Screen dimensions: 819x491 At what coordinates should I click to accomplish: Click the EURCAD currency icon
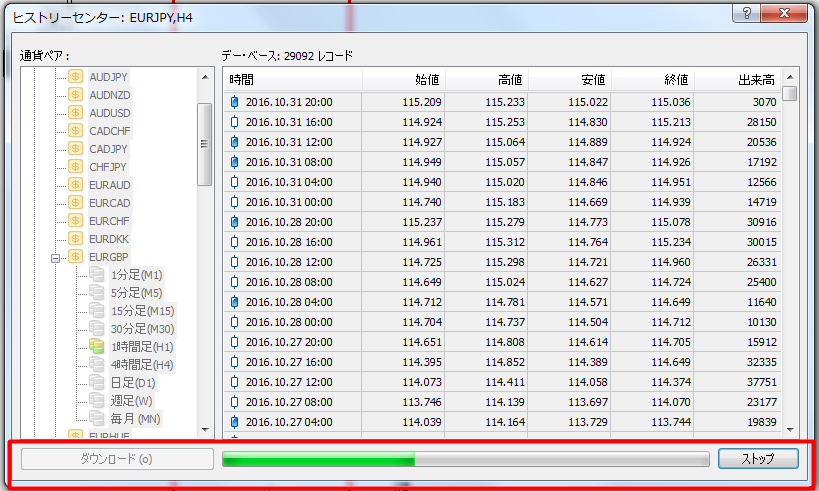click(x=76, y=203)
